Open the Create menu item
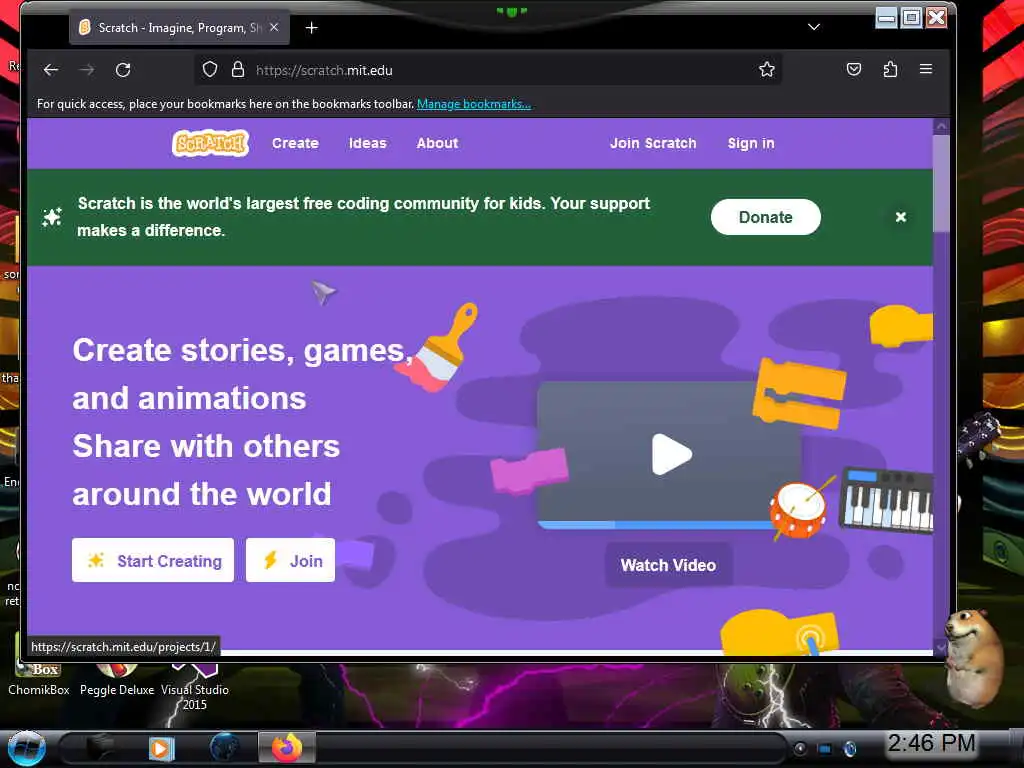This screenshot has width=1024, height=768. [x=295, y=143]
